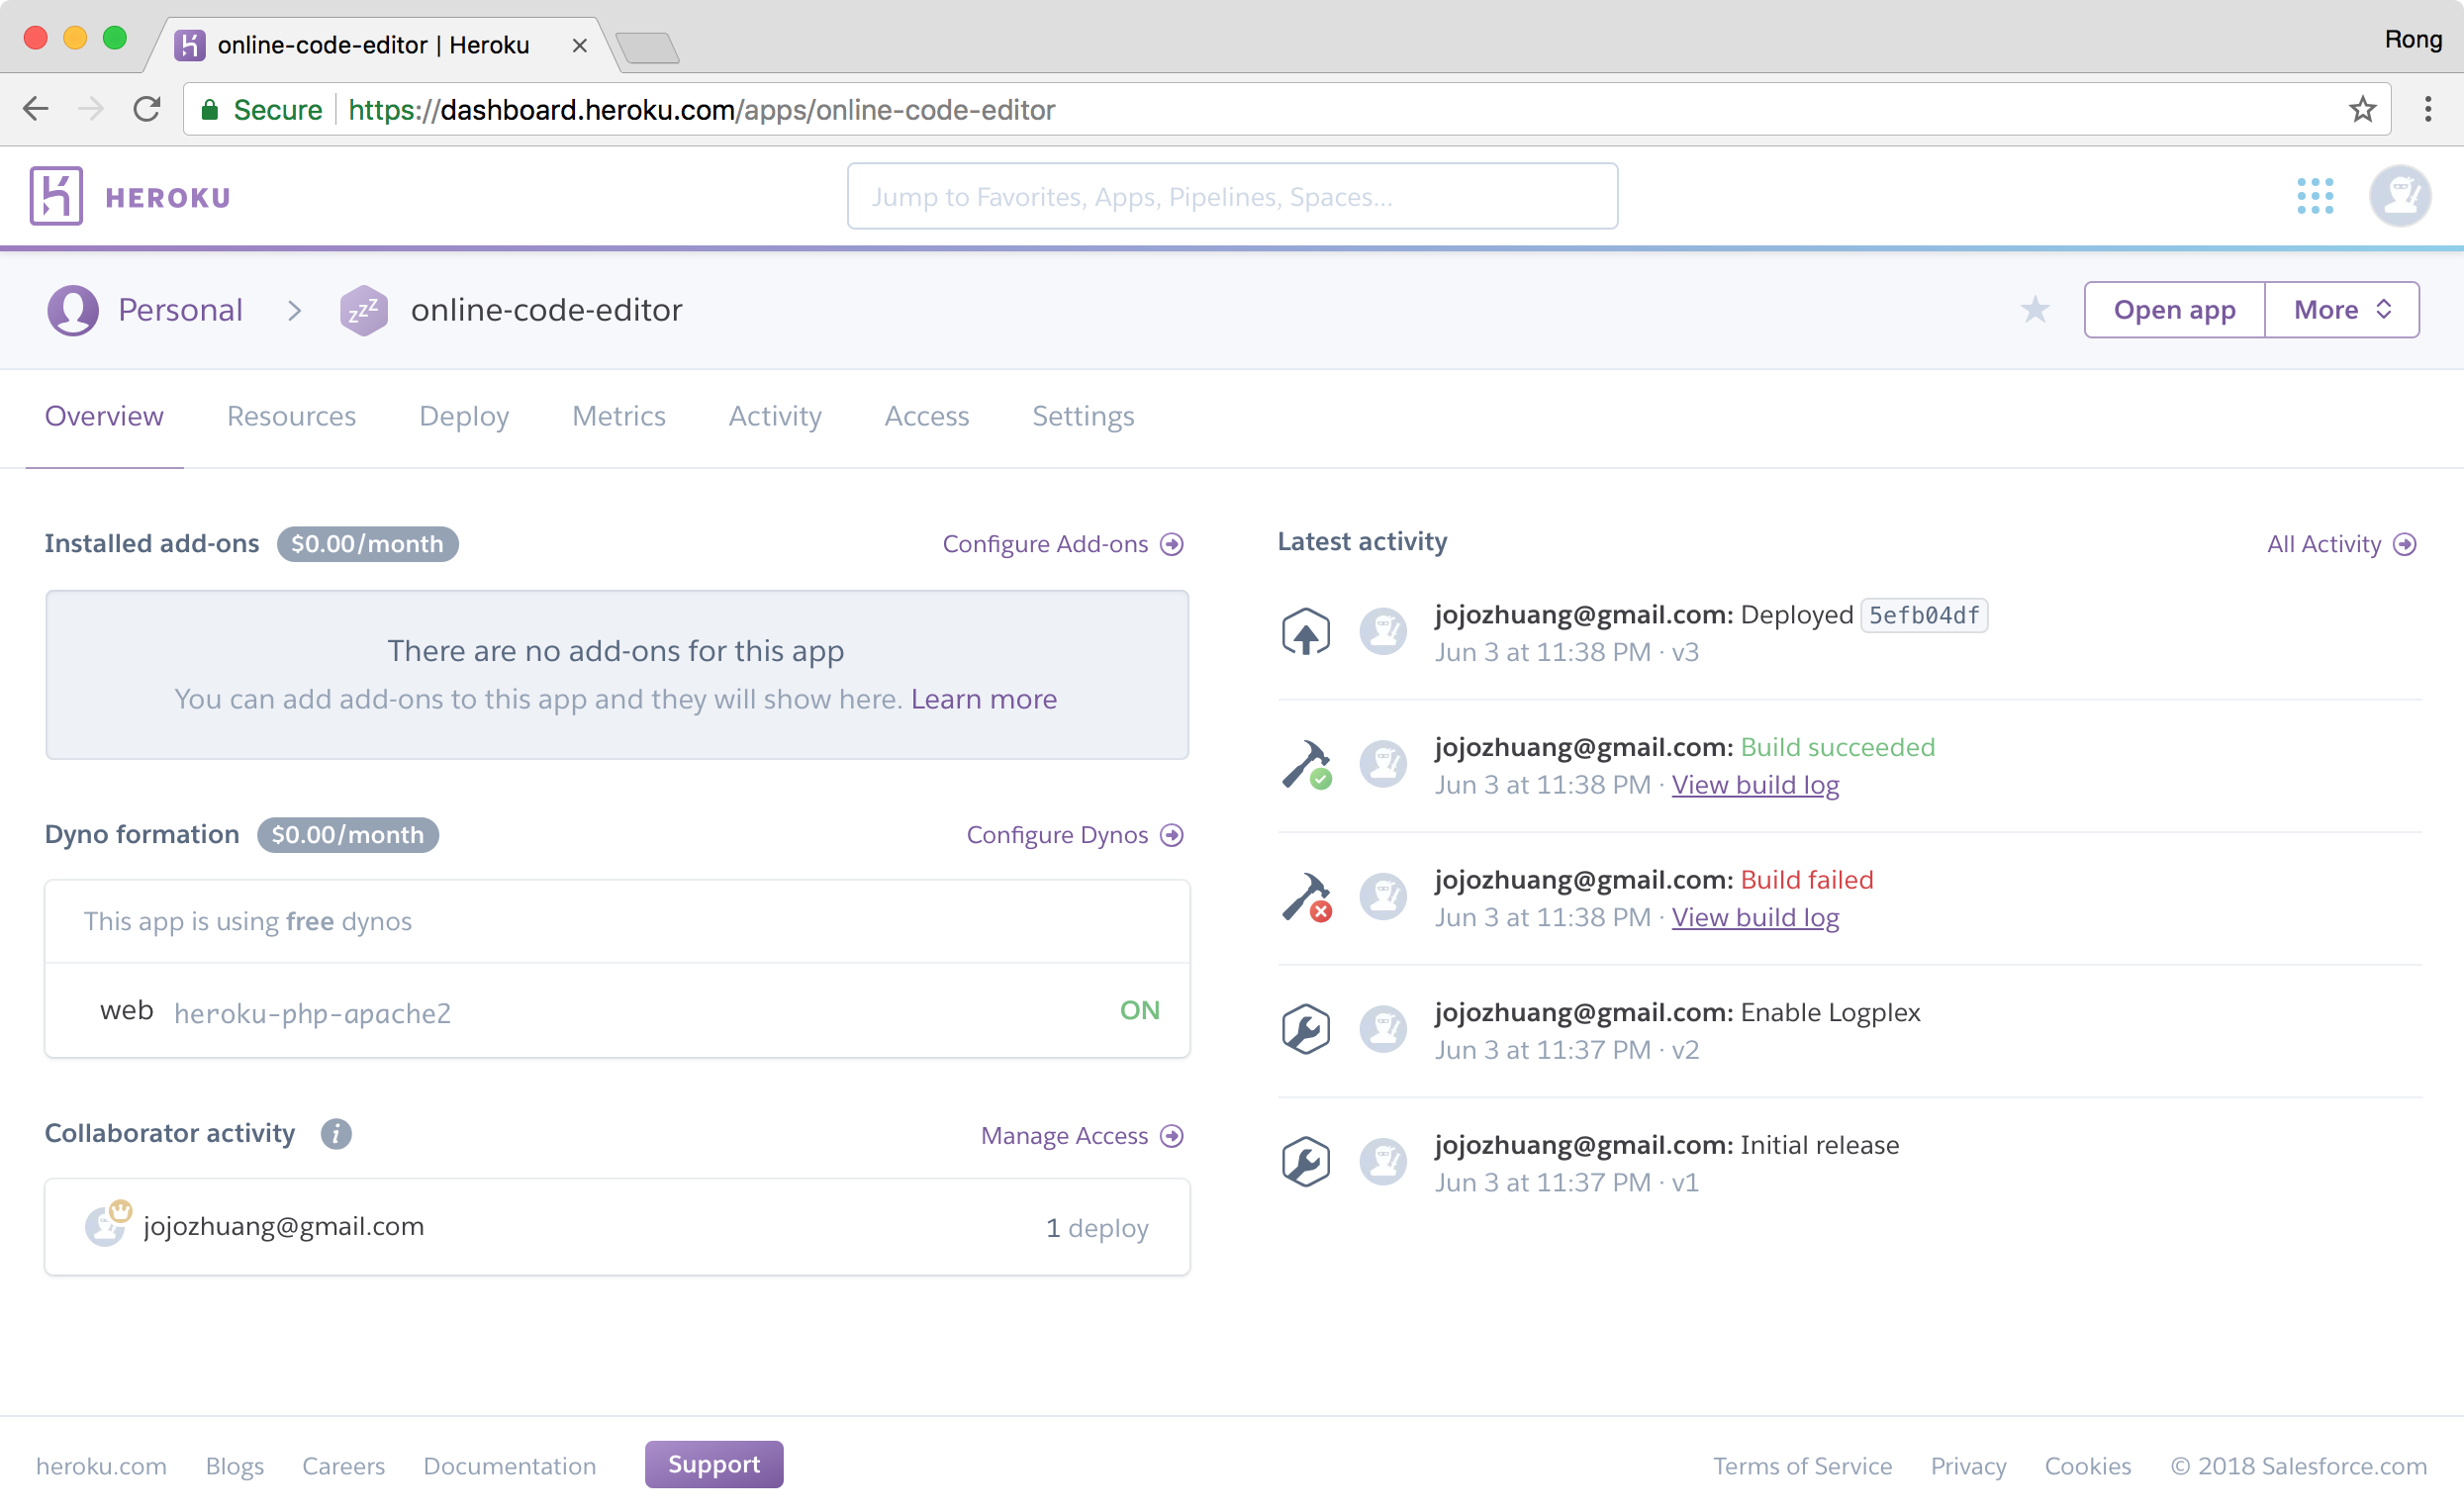Click the Open app button
Image resolution: width=2464 pixels, height=1512 pixels.
[x=2174, y=310]
